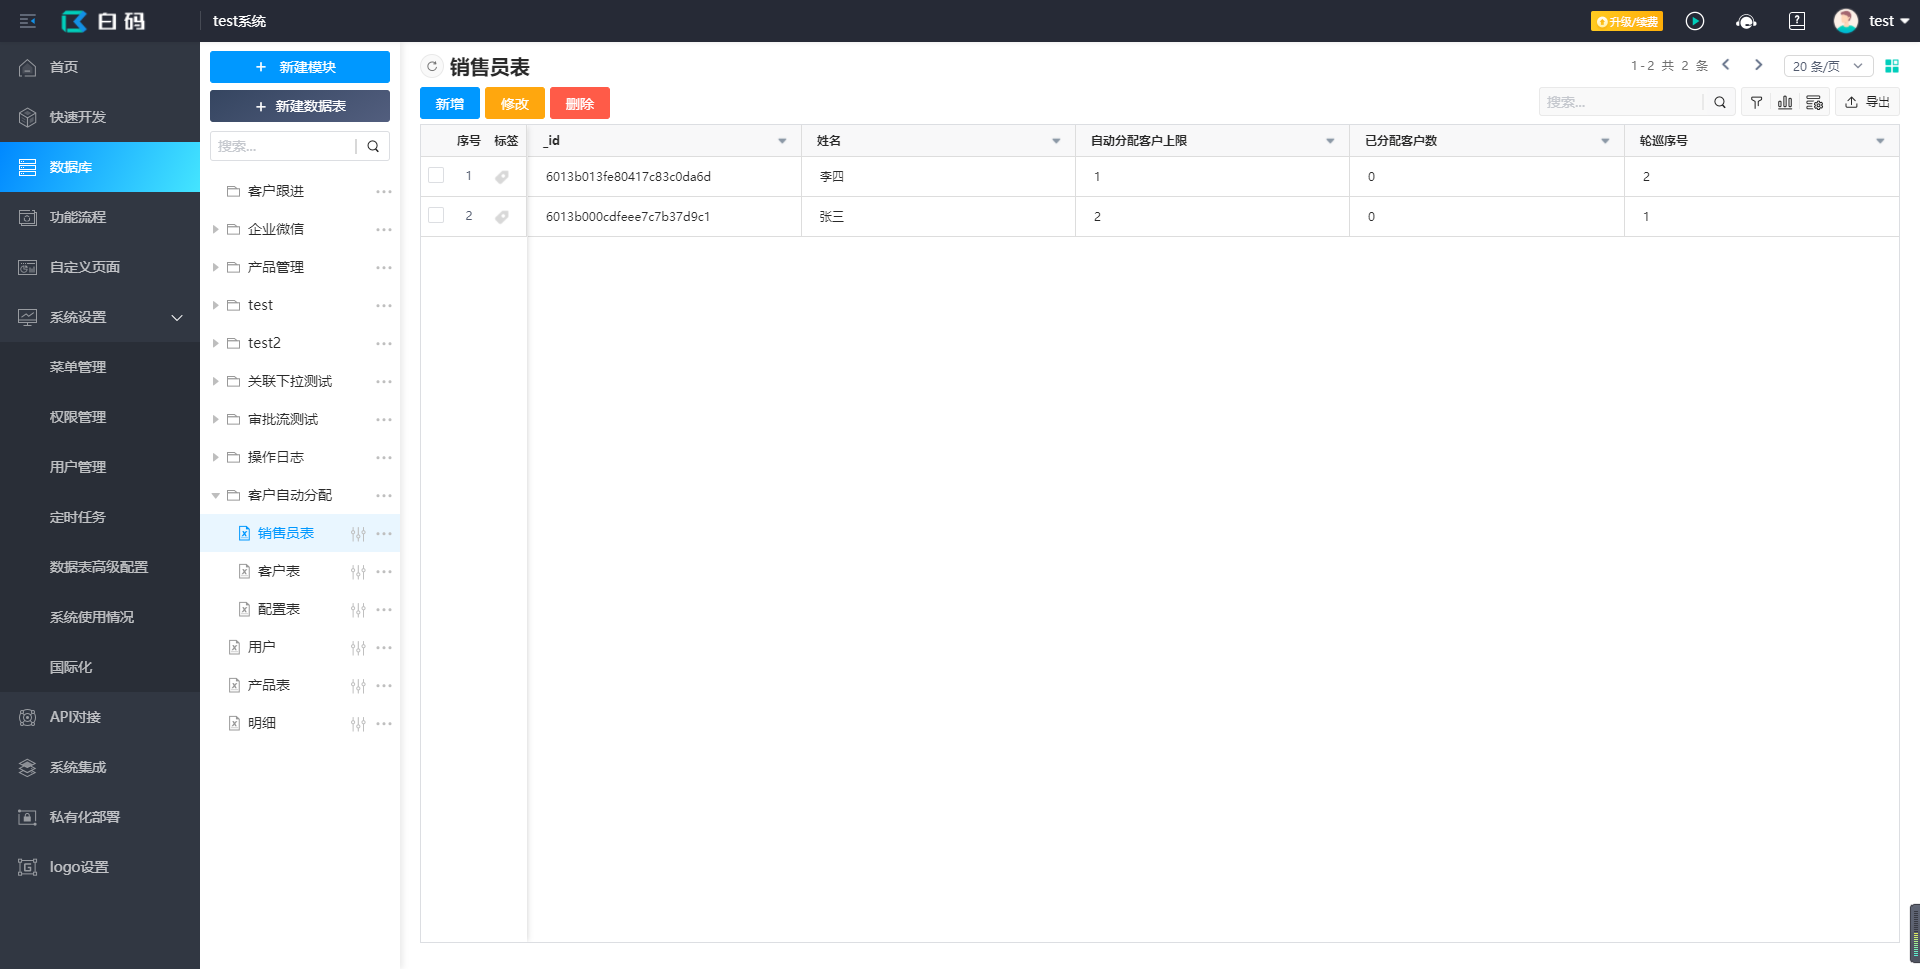The height and width of the screenshot is (969, 1920).
Task: Focus the sidebar tree search input
Action: [283, 146]
